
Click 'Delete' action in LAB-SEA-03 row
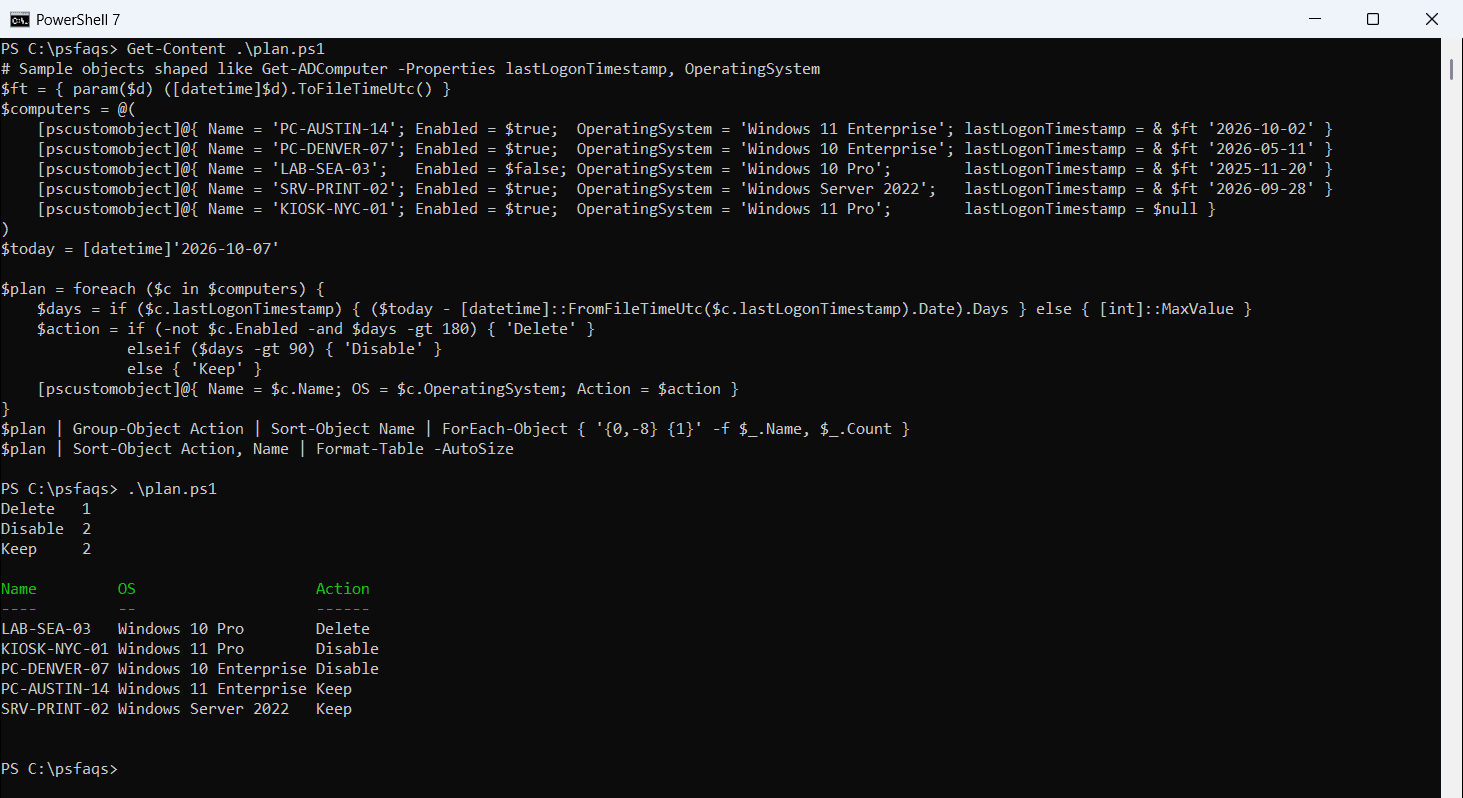click(x=343, y=629)
